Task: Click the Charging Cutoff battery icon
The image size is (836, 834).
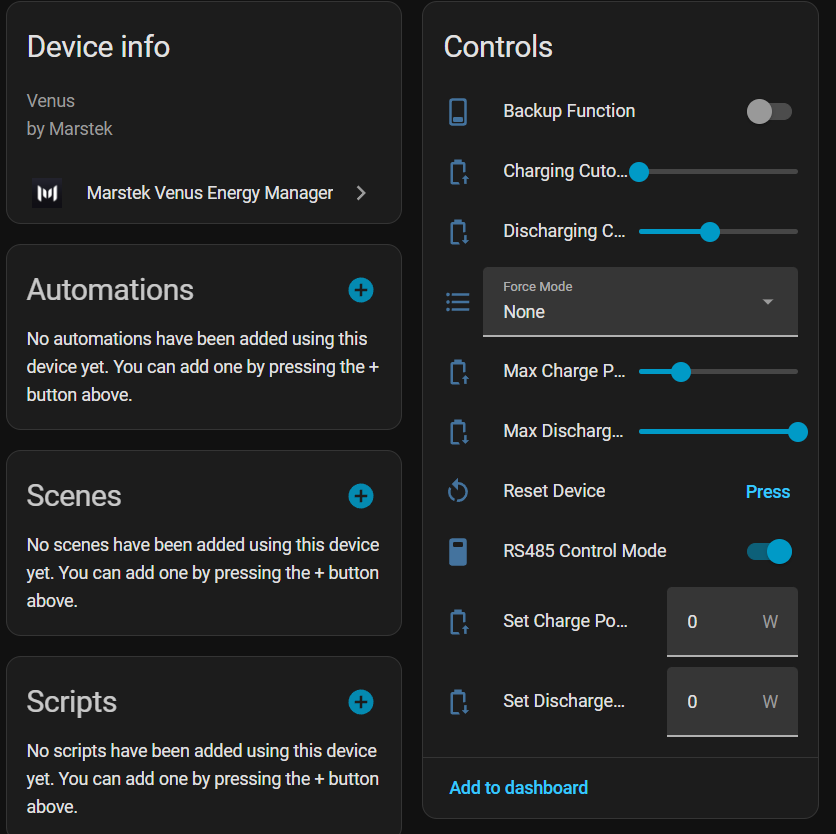Action: click(x=458, y=171)
